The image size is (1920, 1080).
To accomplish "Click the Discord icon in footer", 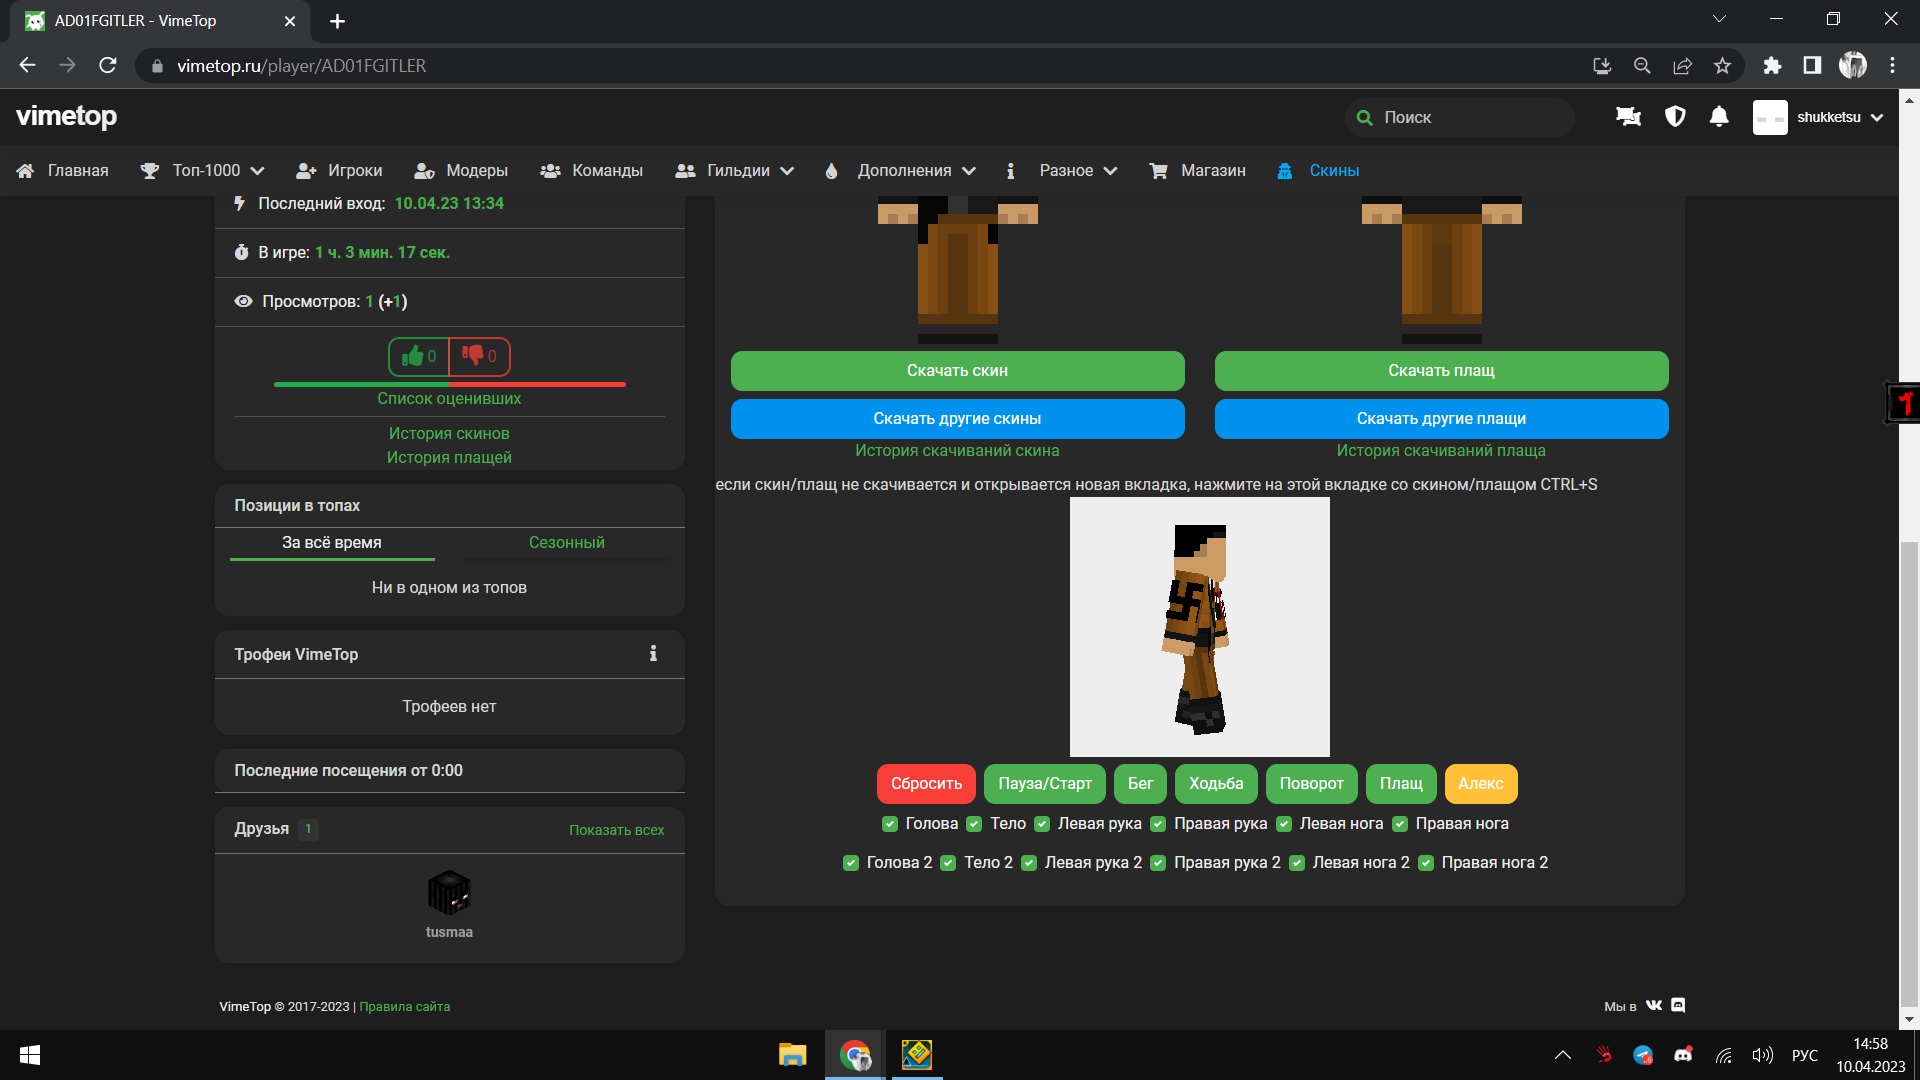I will pos(1679,1005).
